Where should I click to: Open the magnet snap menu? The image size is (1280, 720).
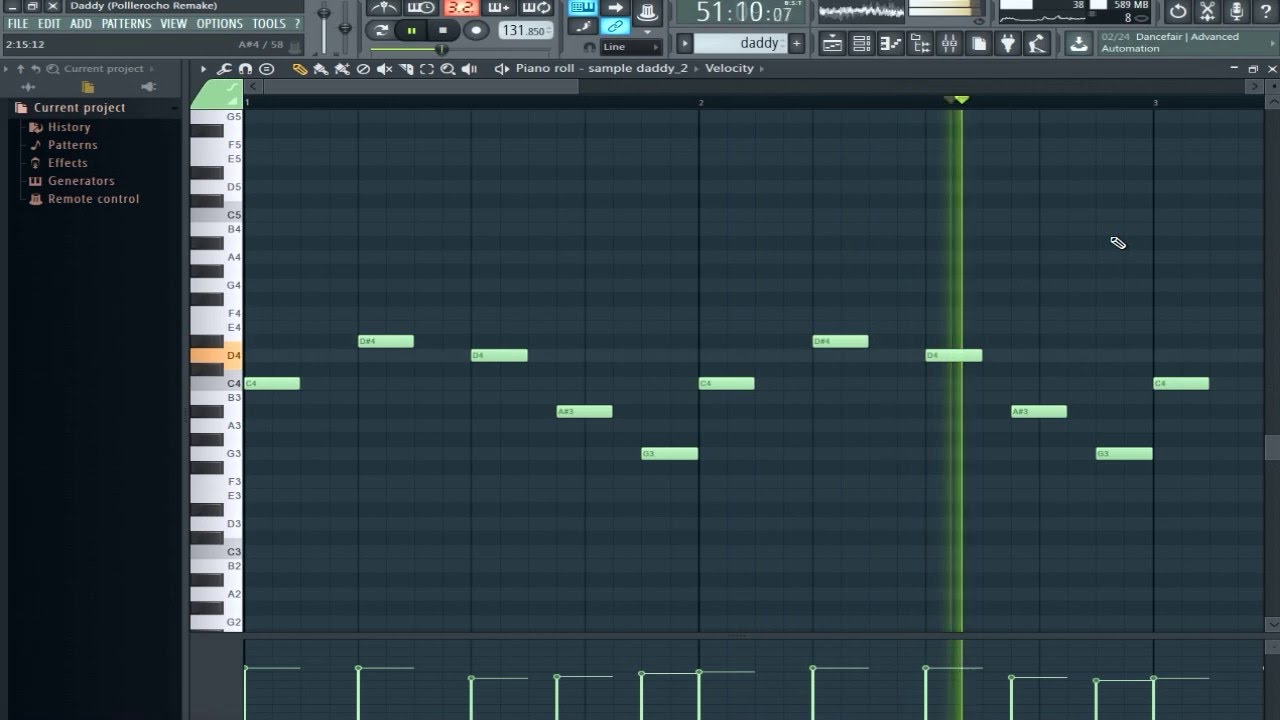(x=245, y=69)
